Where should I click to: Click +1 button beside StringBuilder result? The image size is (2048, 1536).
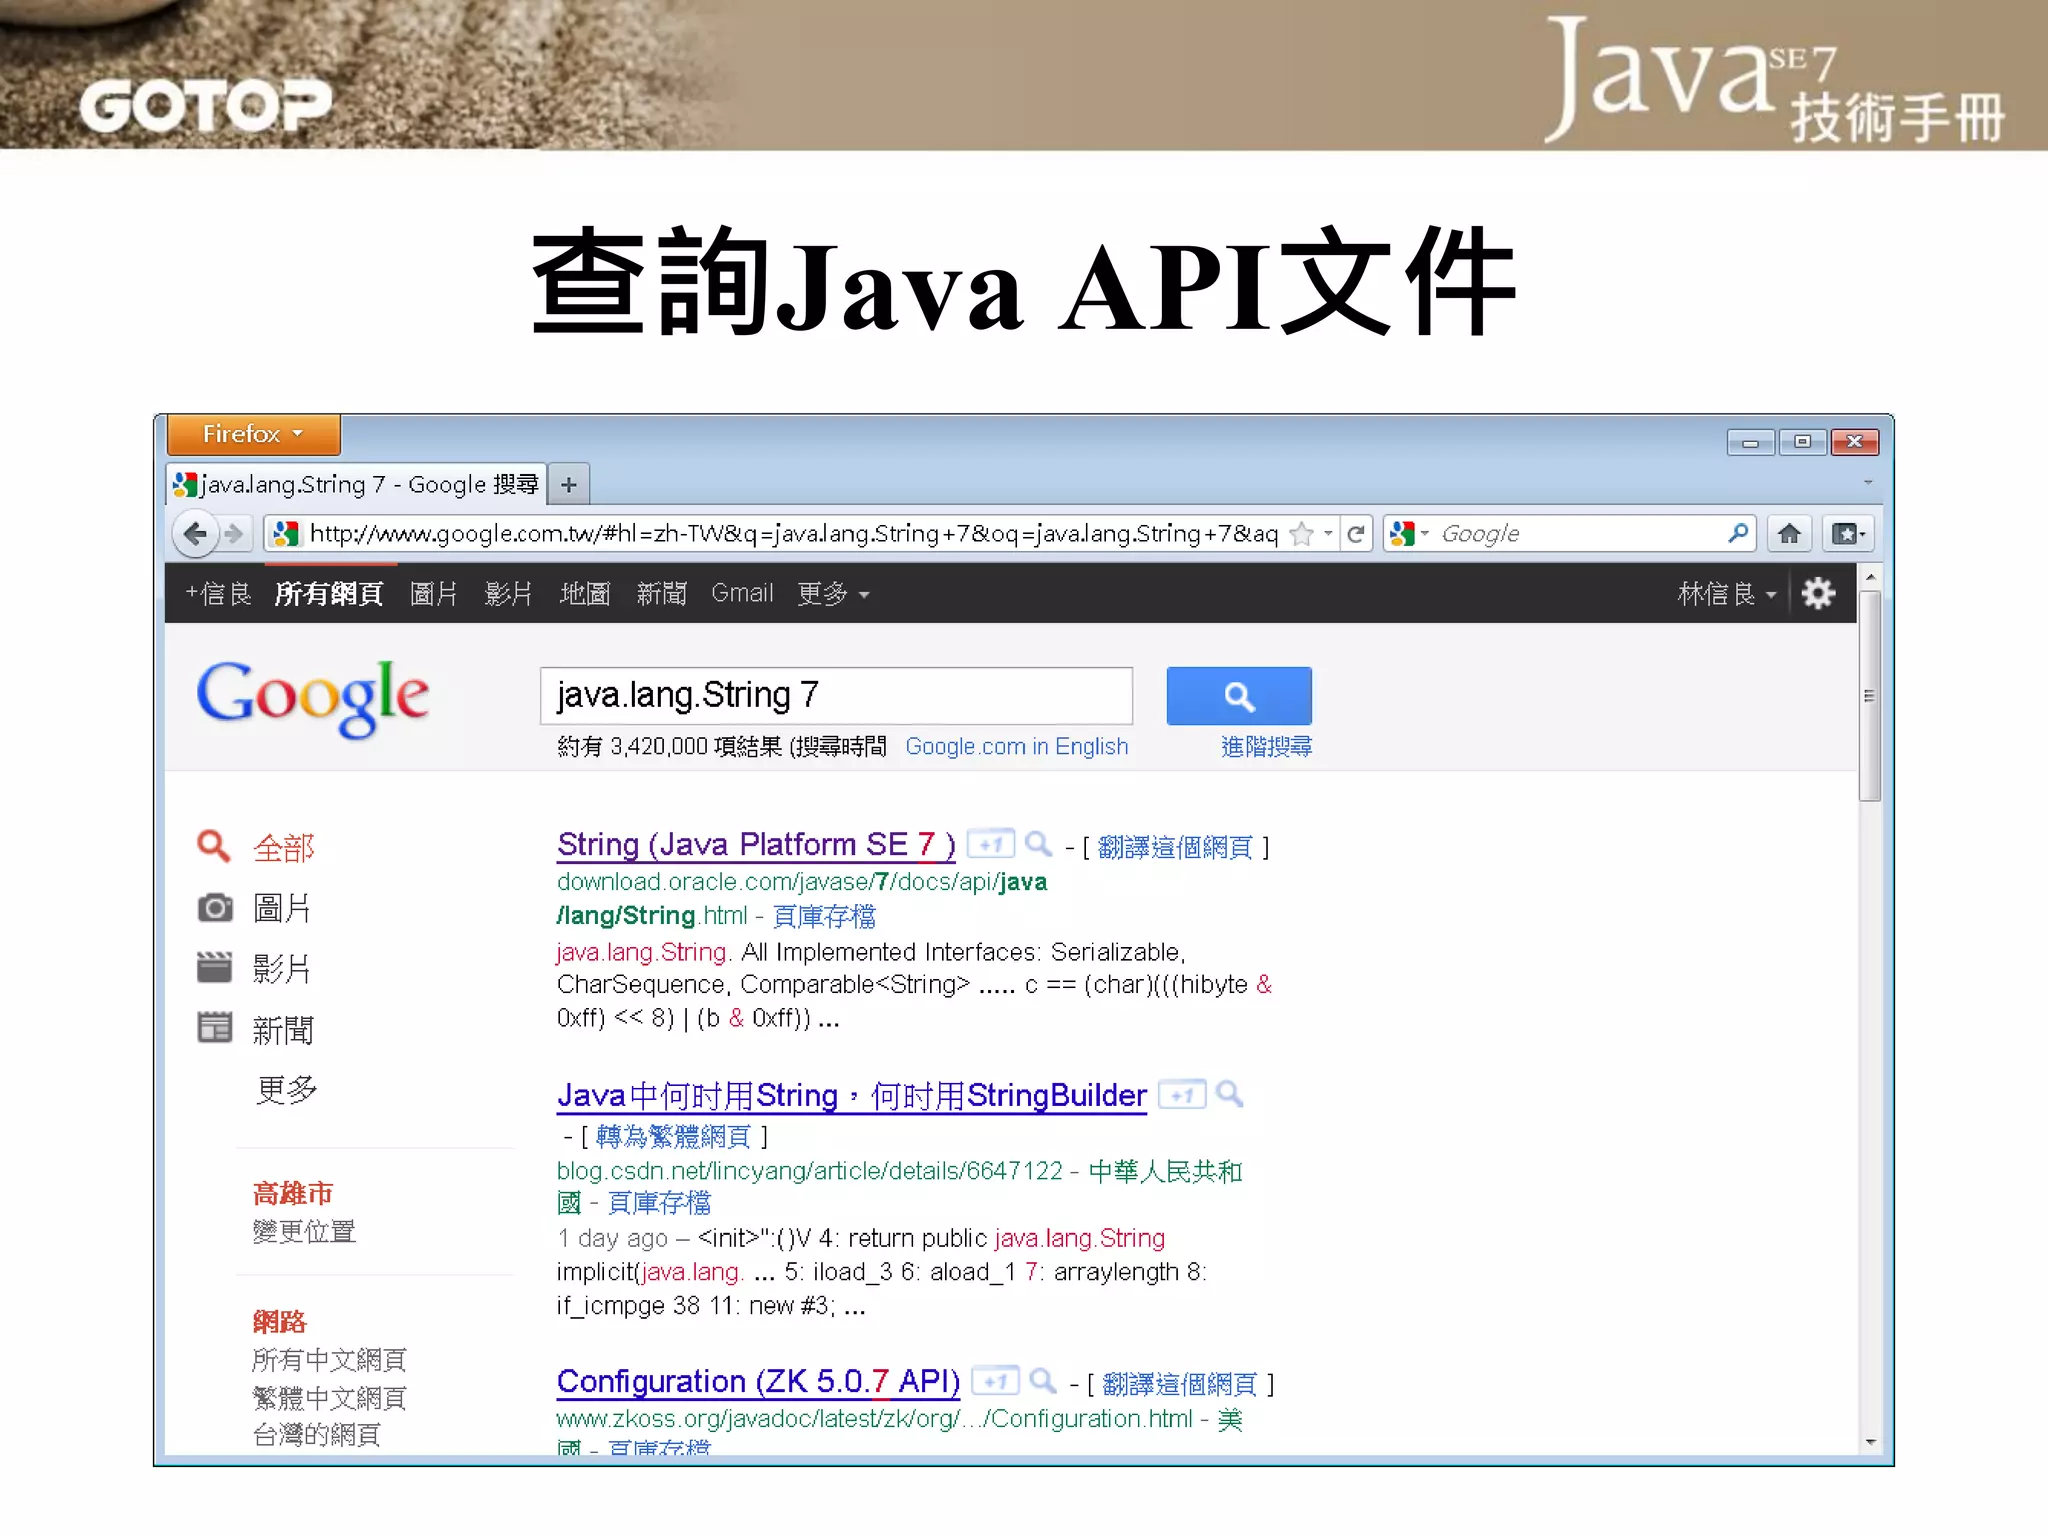1182,1096
